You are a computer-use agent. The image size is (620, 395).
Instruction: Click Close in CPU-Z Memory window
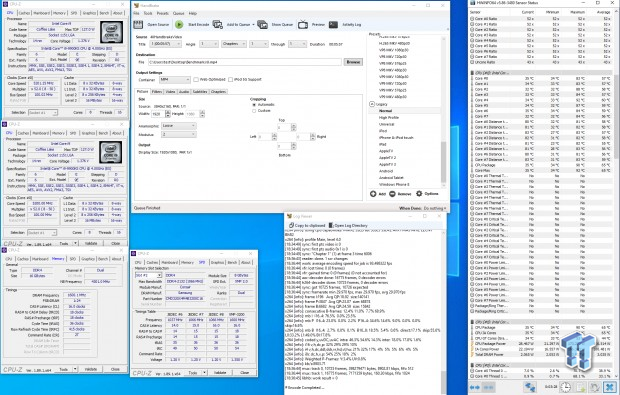click(115, 369)
